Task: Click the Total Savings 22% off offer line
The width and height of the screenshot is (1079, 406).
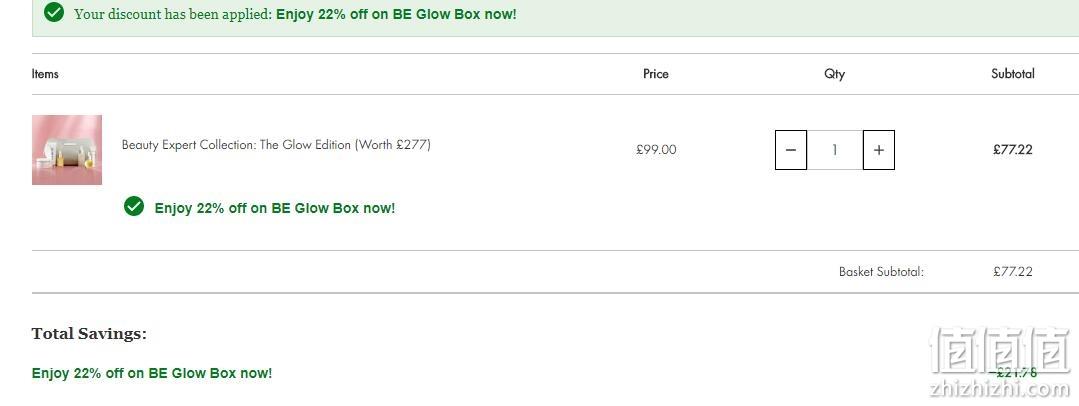Action: pyautogui.click(x=152, y=373)
